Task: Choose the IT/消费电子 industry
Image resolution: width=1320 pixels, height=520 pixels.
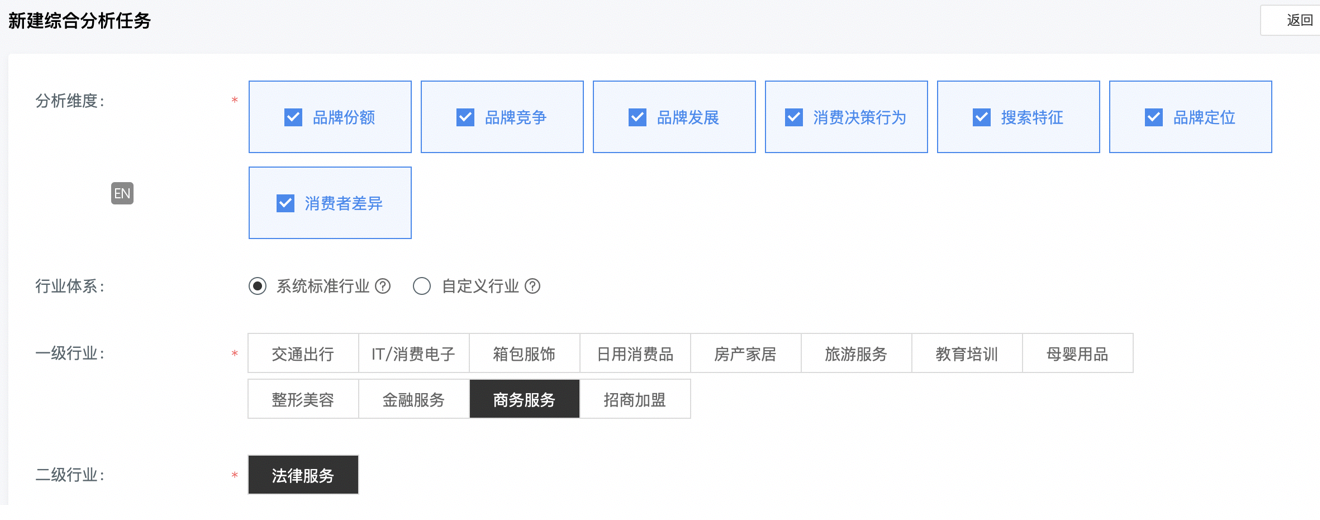Action: click(413, 354)
